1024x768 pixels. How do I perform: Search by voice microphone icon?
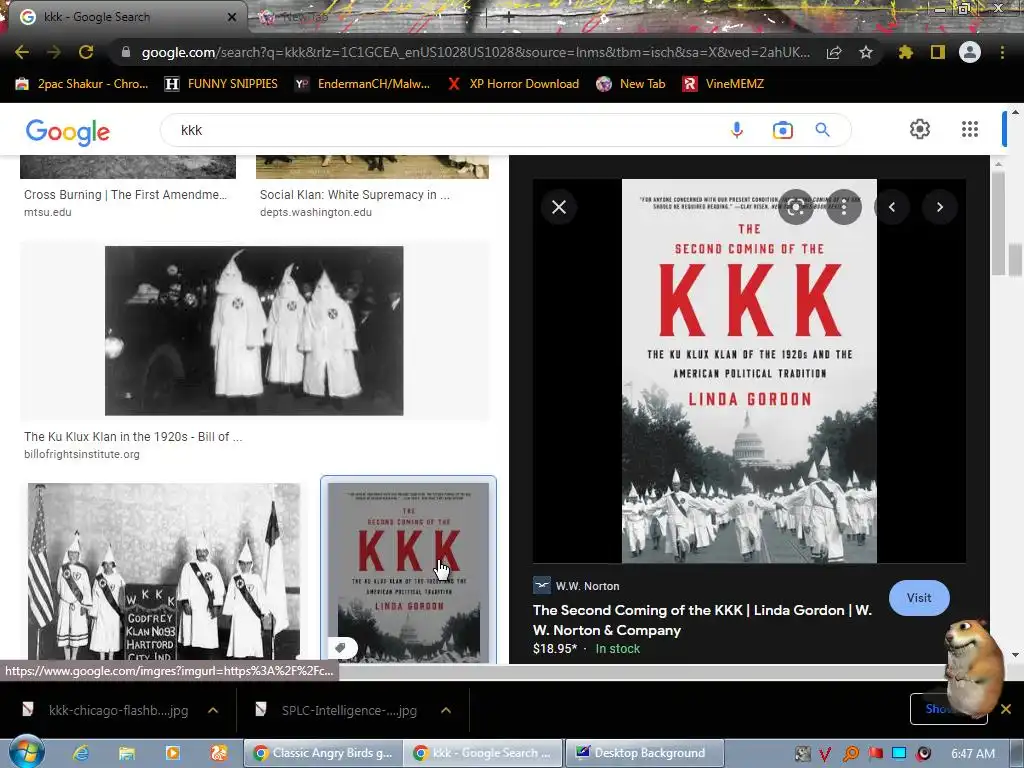[x=737, y=130]
